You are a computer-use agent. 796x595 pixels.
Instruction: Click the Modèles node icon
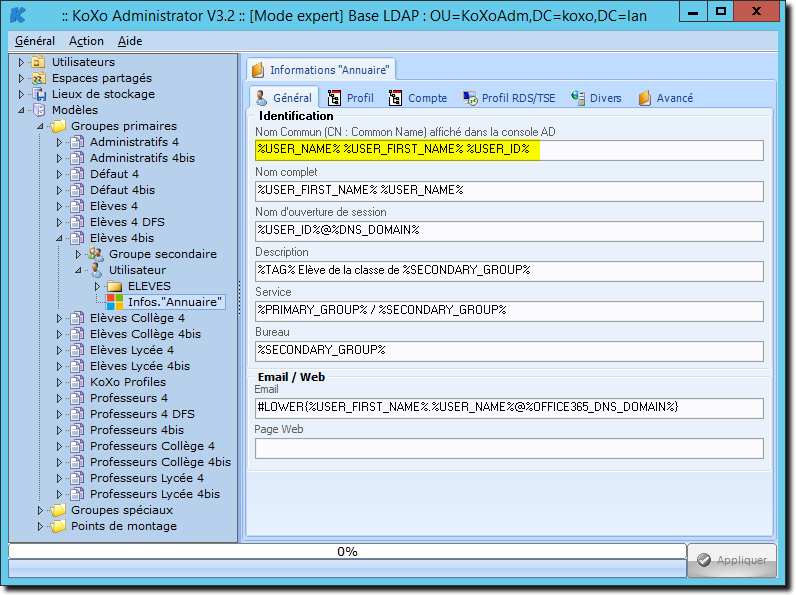tap(39, 110)
